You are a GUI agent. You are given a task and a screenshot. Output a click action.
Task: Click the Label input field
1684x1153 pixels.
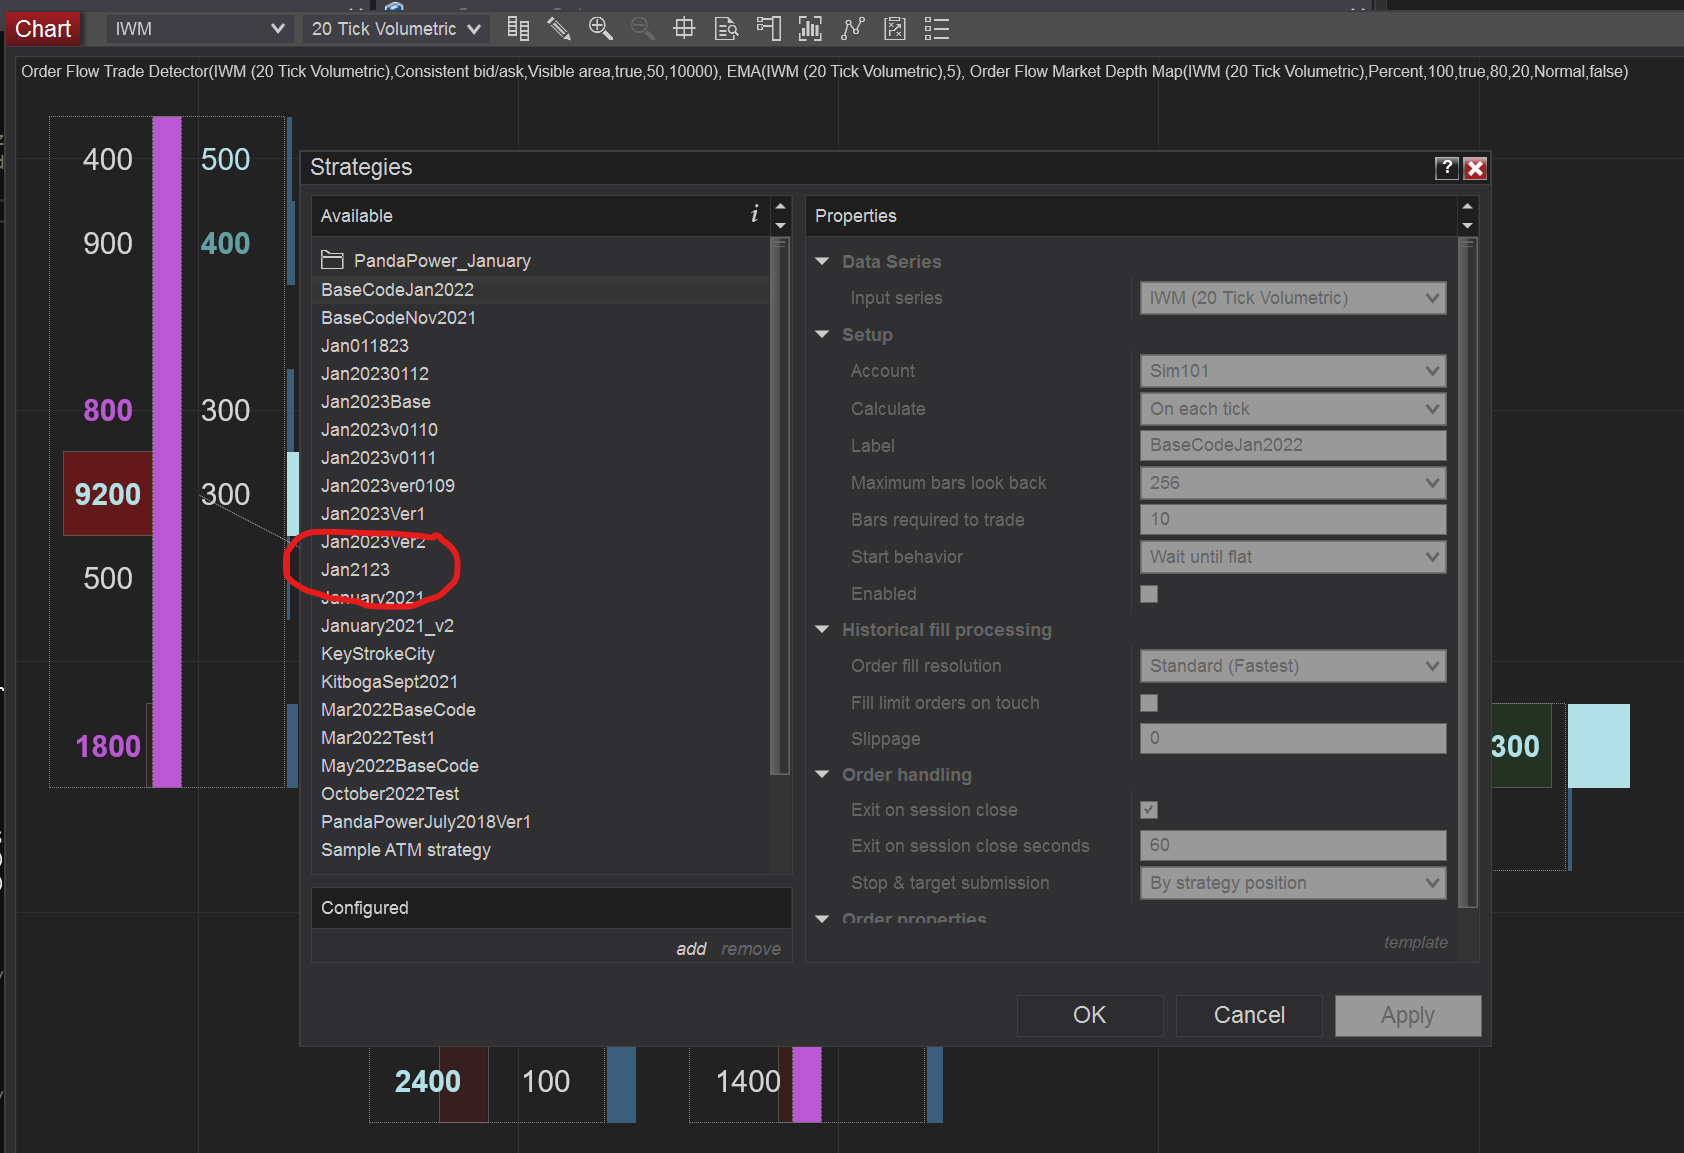(x=1293, y=445)
